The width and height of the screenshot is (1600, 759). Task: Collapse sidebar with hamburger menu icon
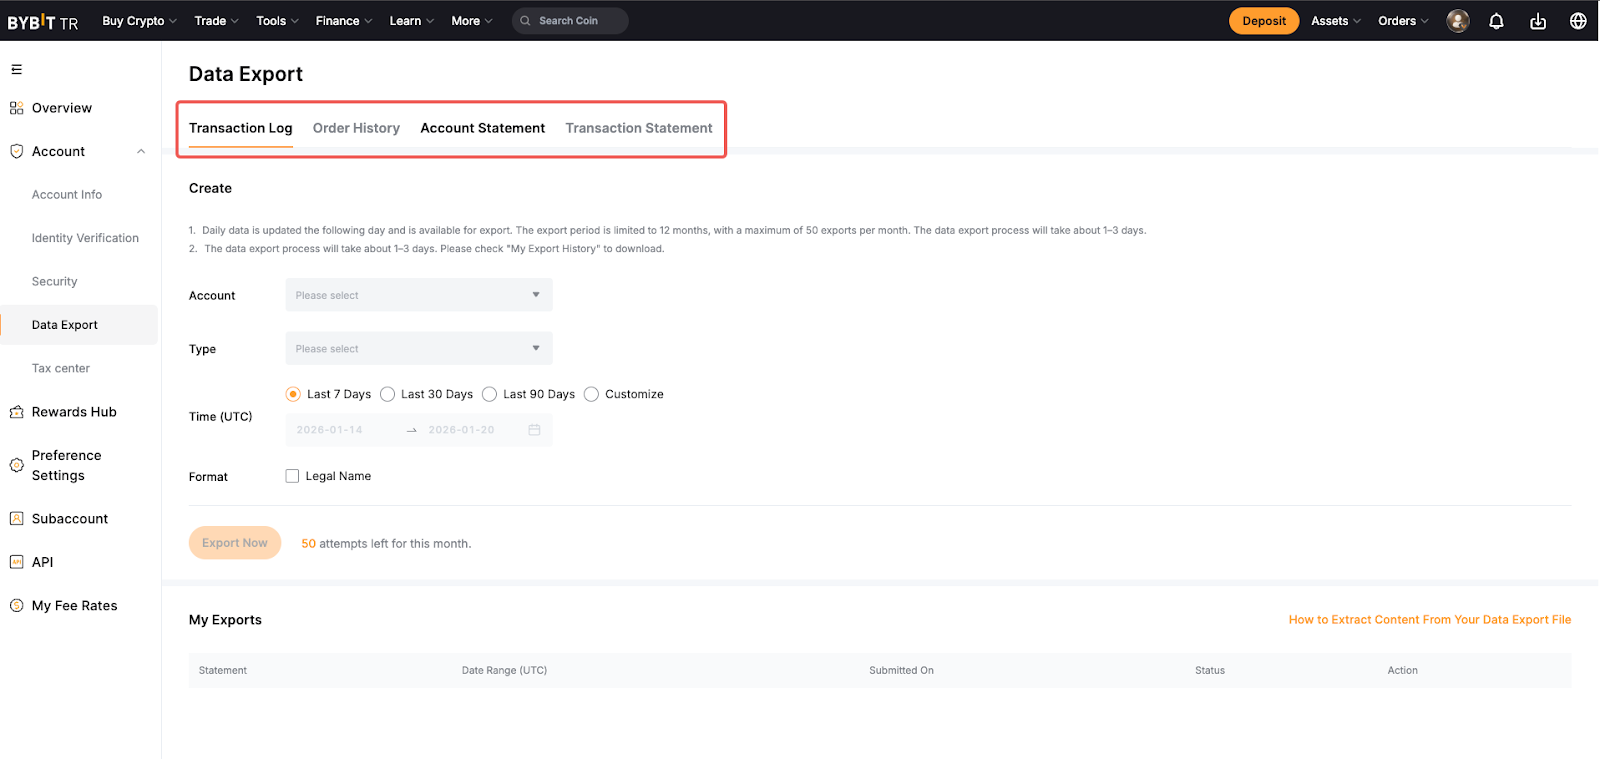pos(17,70)
